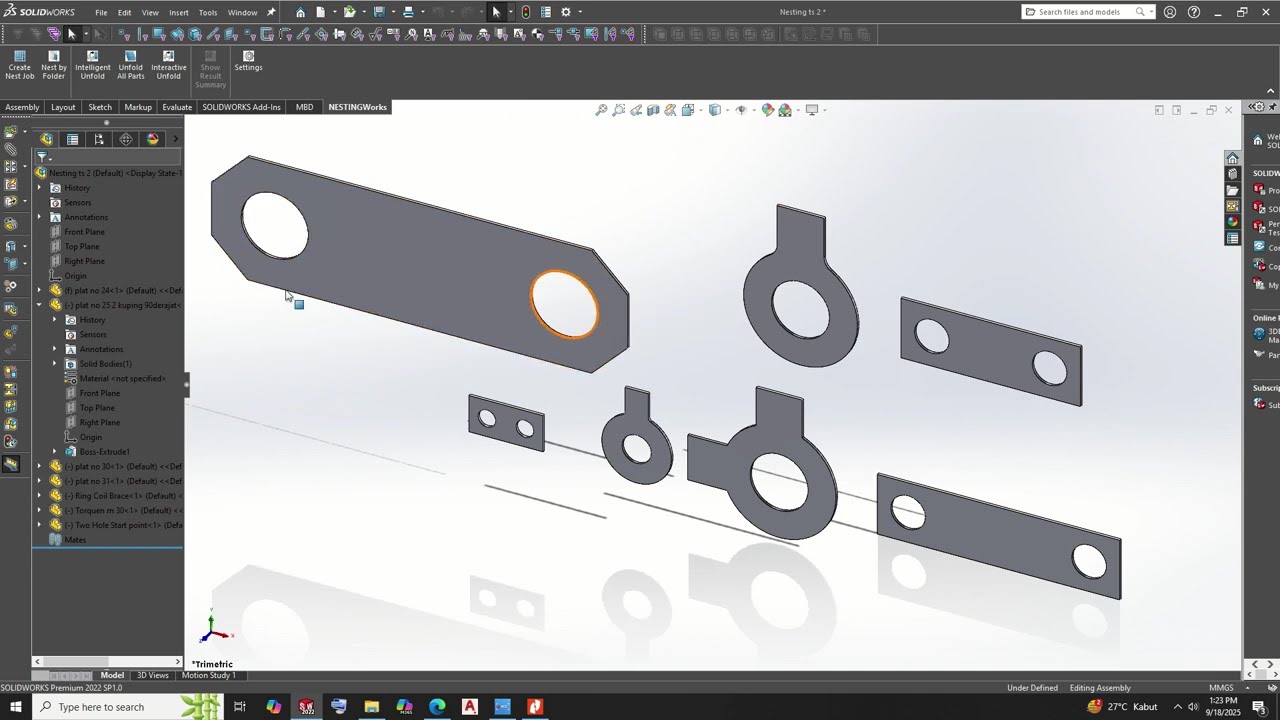This screenshot has width=1280, height=720.
Task: Expand History folder under Nesting ts 2
Action: (x=40, y=188)
